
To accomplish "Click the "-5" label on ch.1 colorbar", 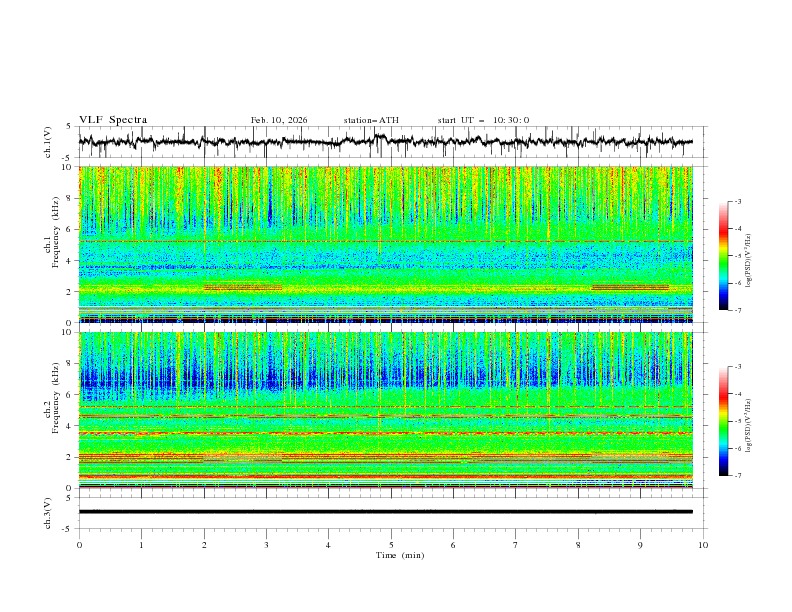I will [x=737, y=256].
